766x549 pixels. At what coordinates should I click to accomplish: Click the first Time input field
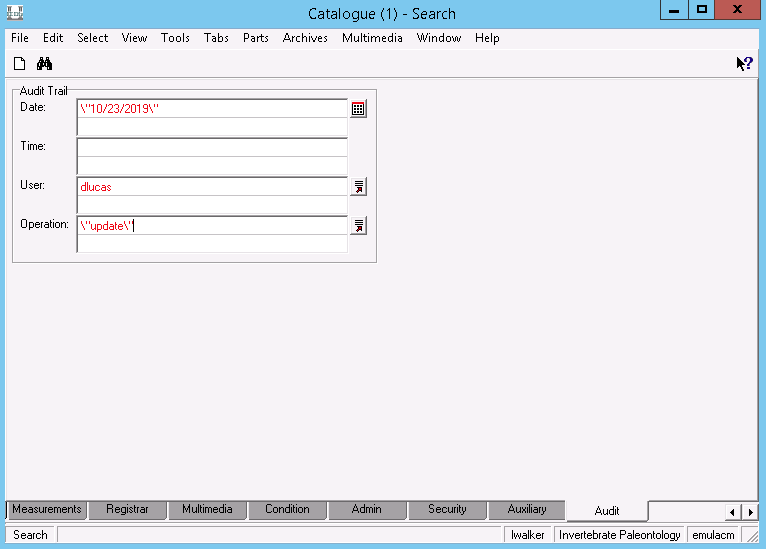click(212, 148)
